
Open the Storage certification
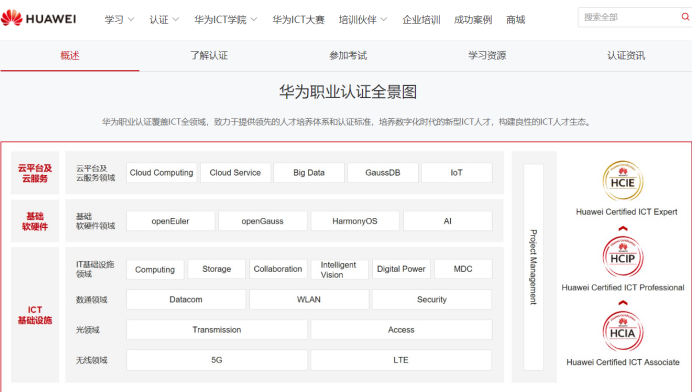click(x=216, y=269)
